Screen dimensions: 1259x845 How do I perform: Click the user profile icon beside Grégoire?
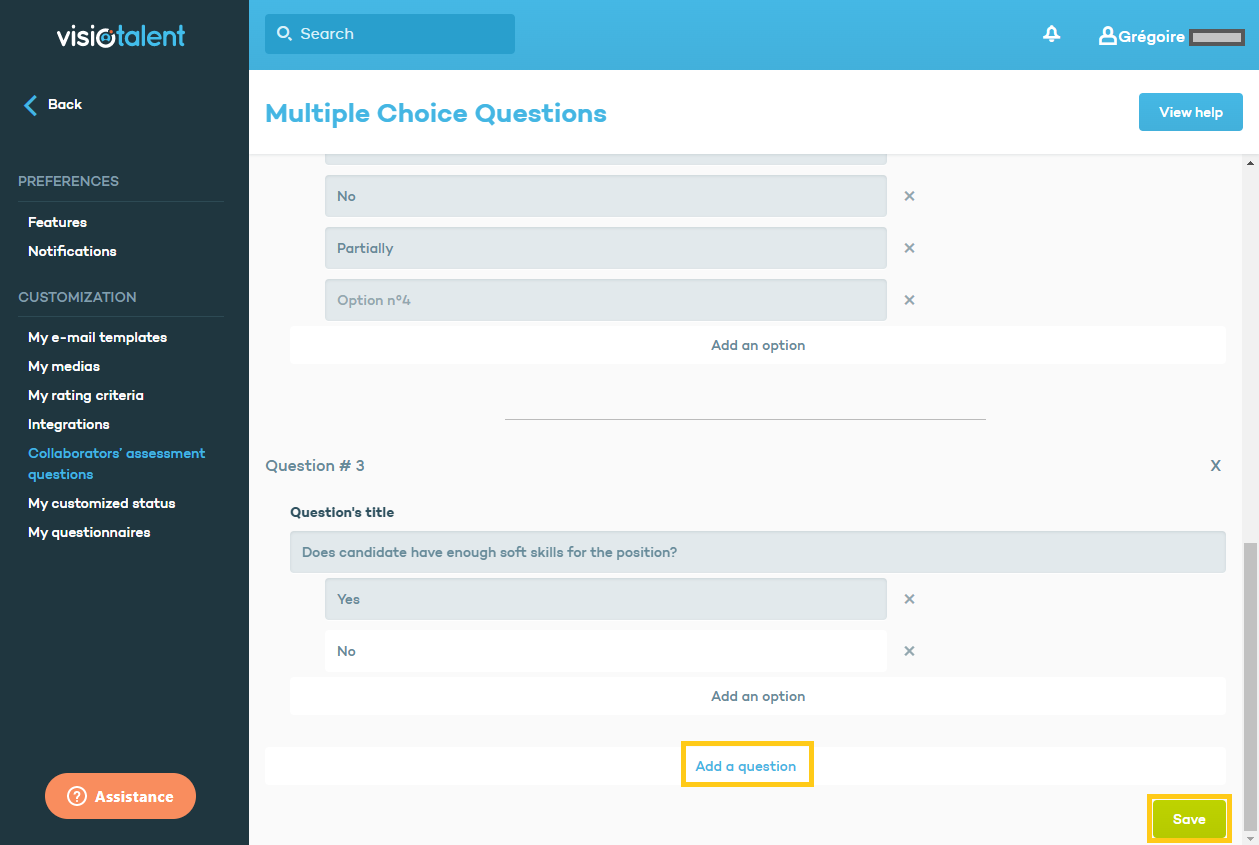point(1107,36)
